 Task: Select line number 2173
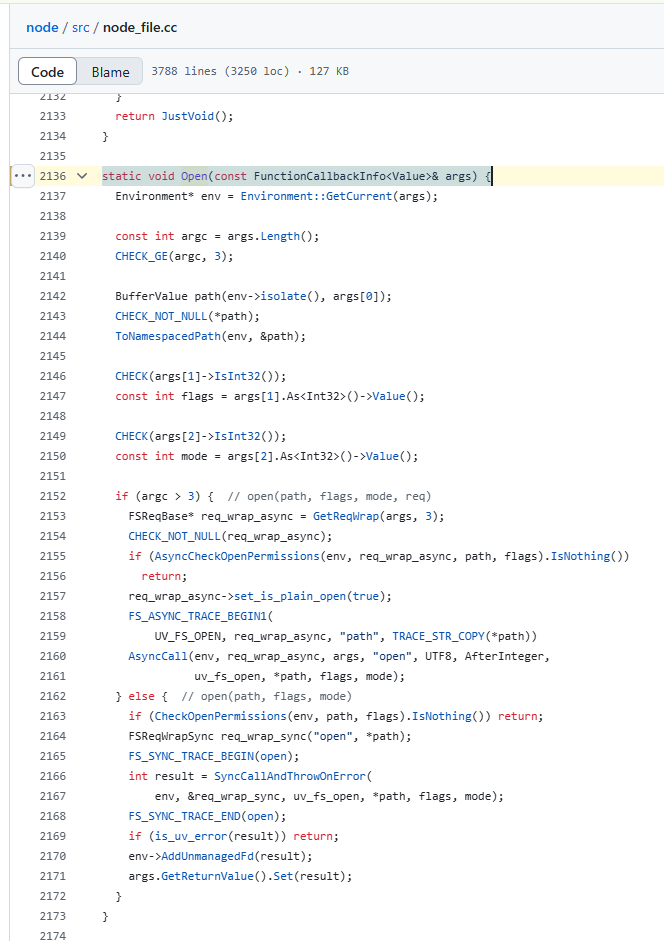[x=53, y=916]
